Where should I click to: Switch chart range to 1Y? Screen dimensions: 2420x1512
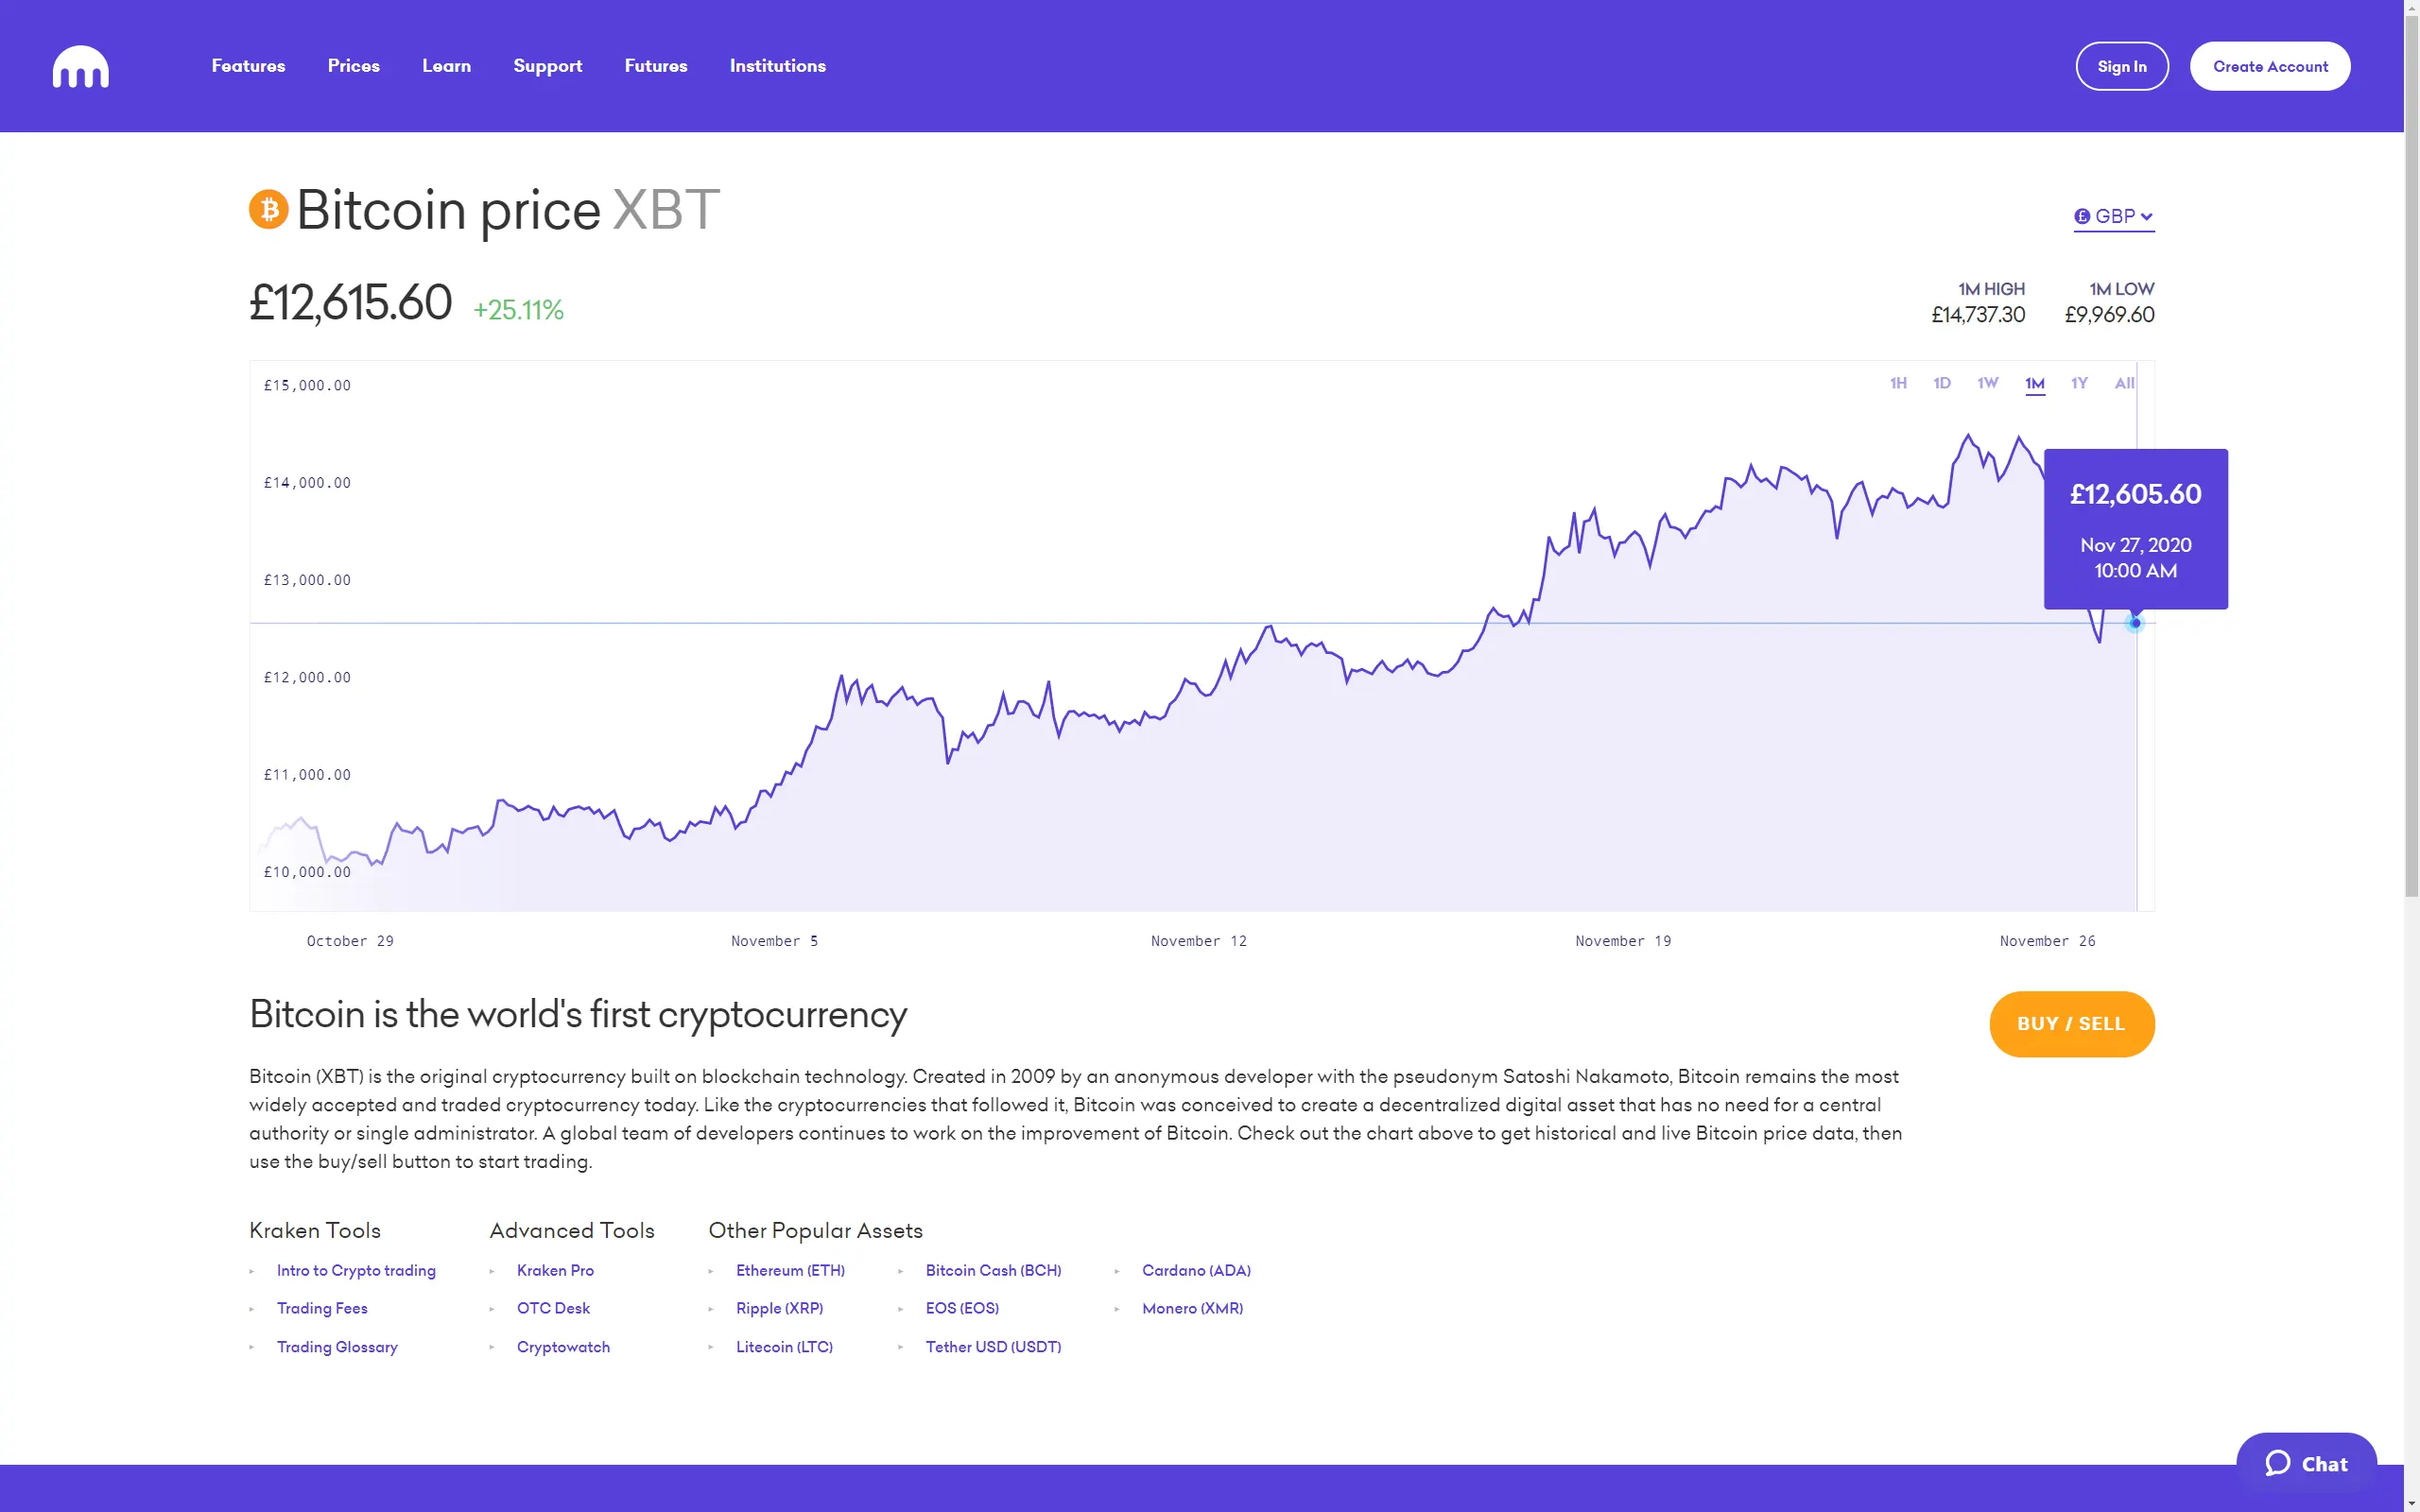point(2079,383)
